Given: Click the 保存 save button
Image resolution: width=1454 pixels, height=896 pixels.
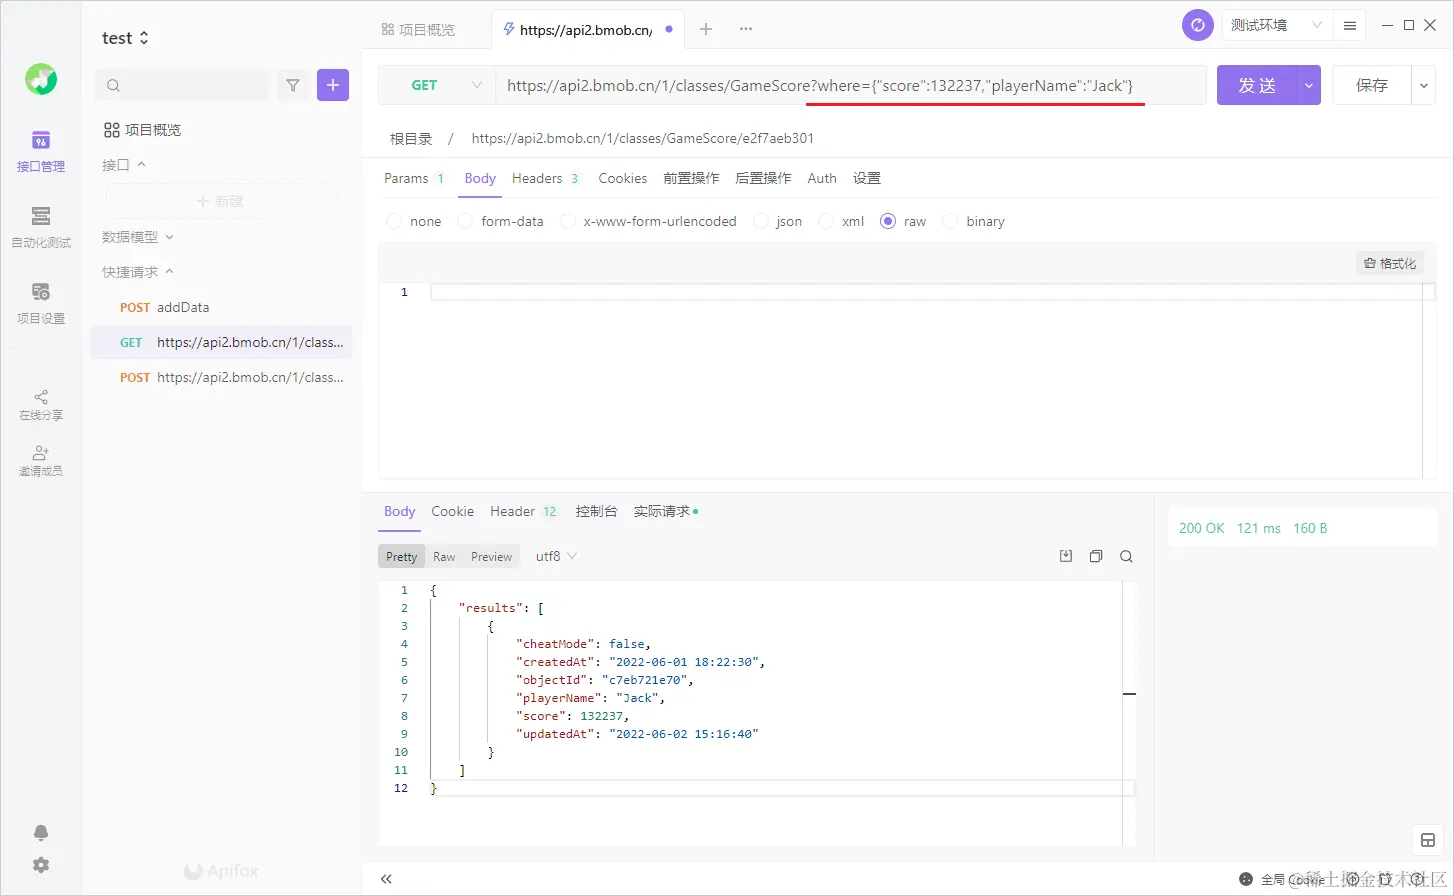Looking at the screenshot, I should tap(1372, 85).
